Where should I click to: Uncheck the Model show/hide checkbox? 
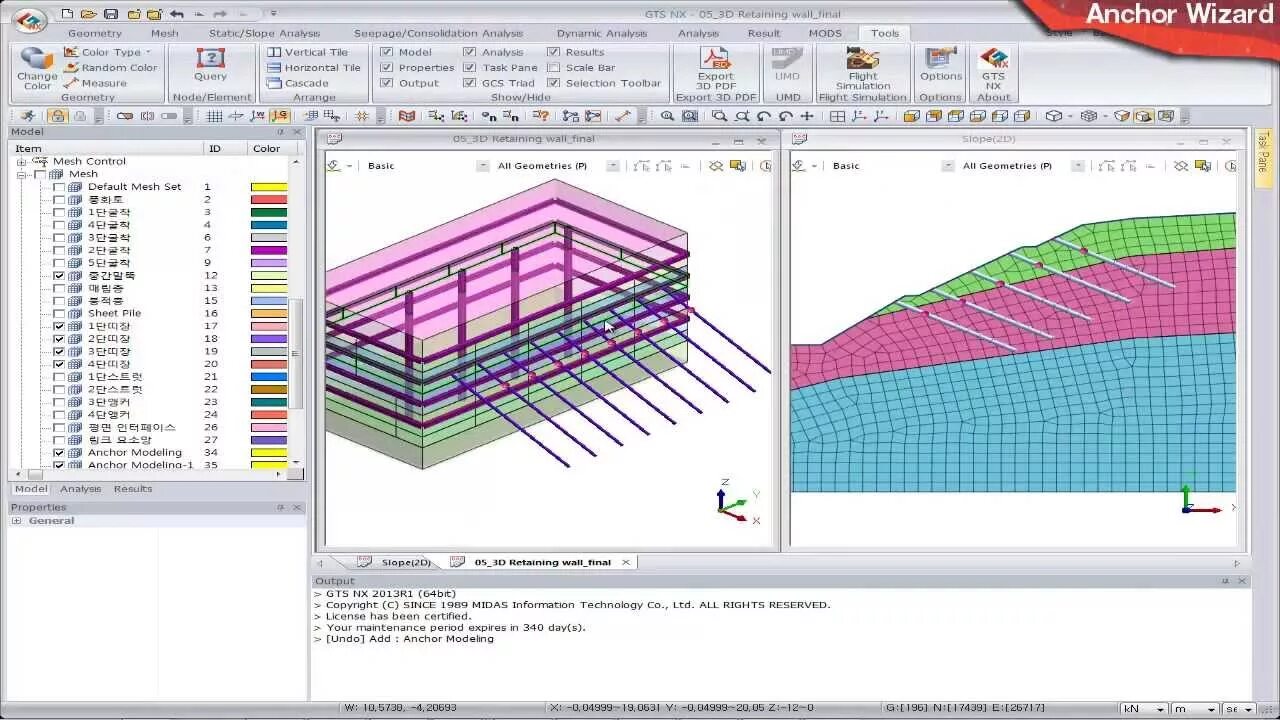tap(386, 52)
